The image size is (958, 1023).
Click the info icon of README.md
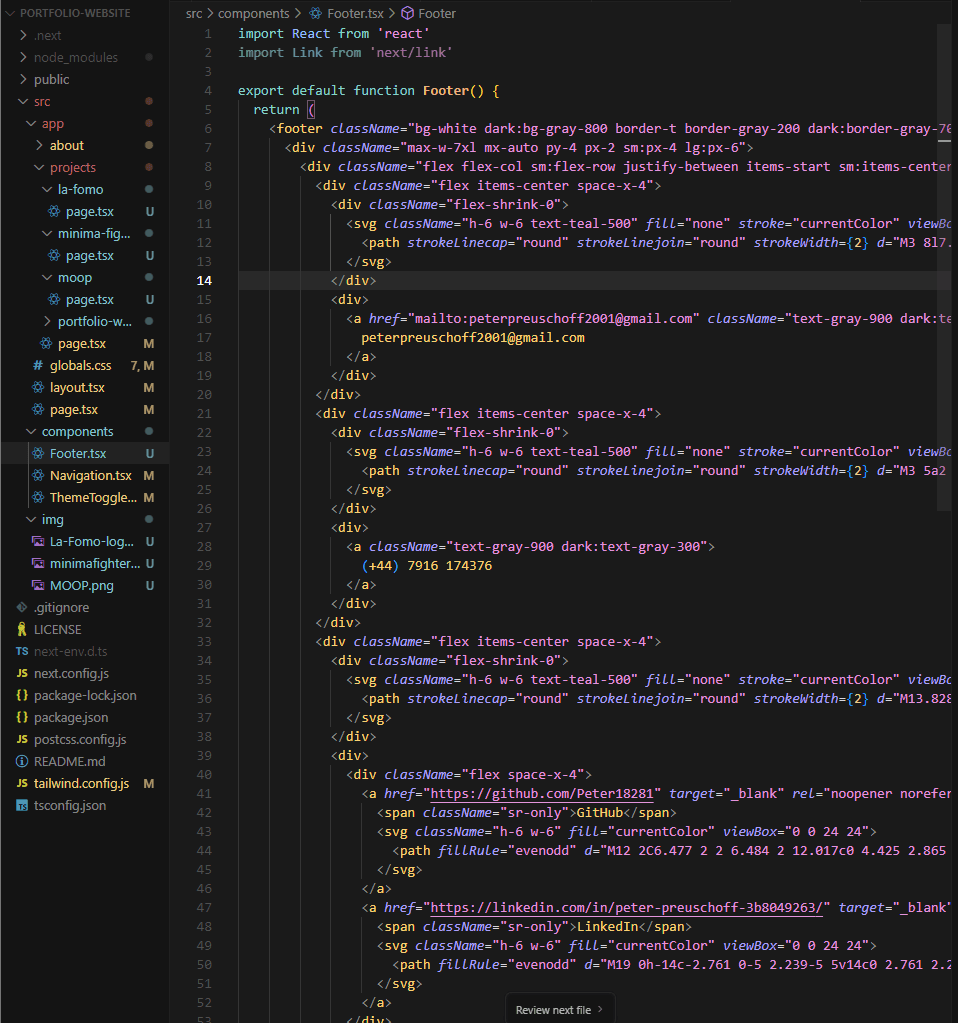coord(22,761)
